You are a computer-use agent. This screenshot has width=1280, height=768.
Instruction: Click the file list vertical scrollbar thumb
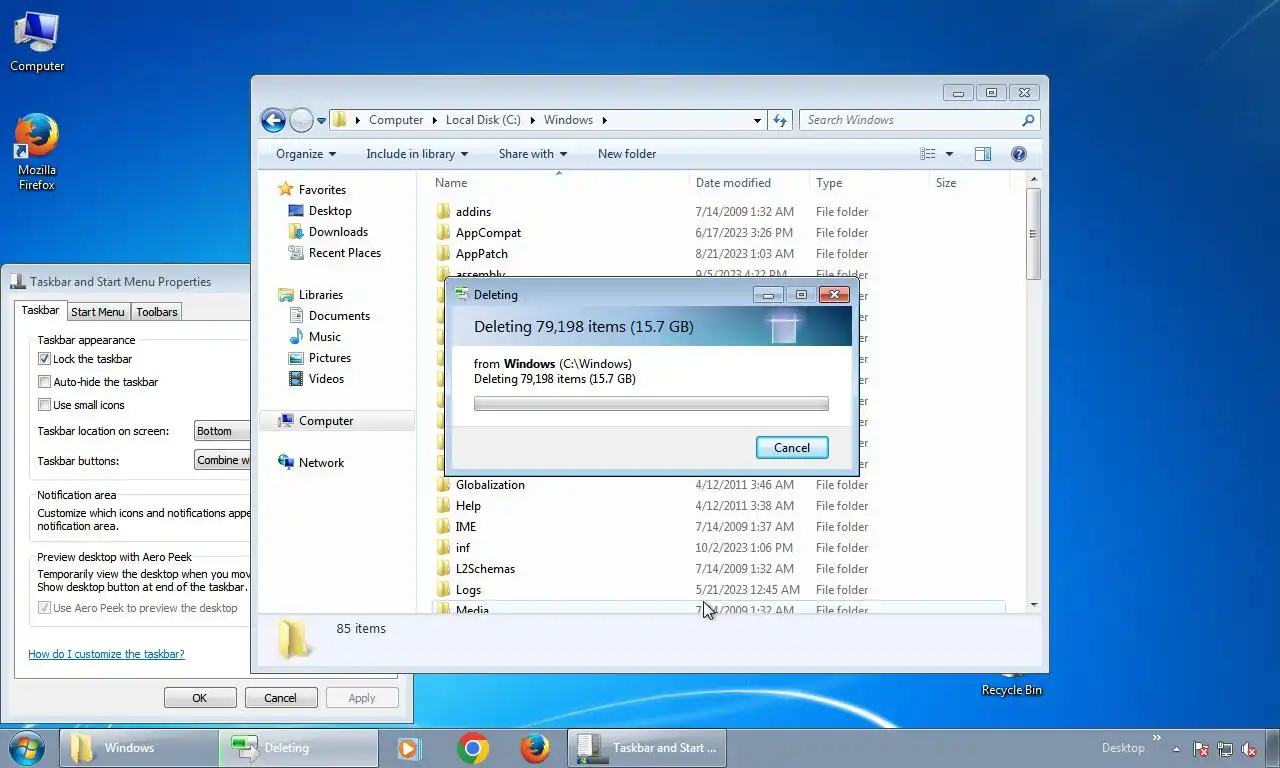click(x=1033, y=234)
